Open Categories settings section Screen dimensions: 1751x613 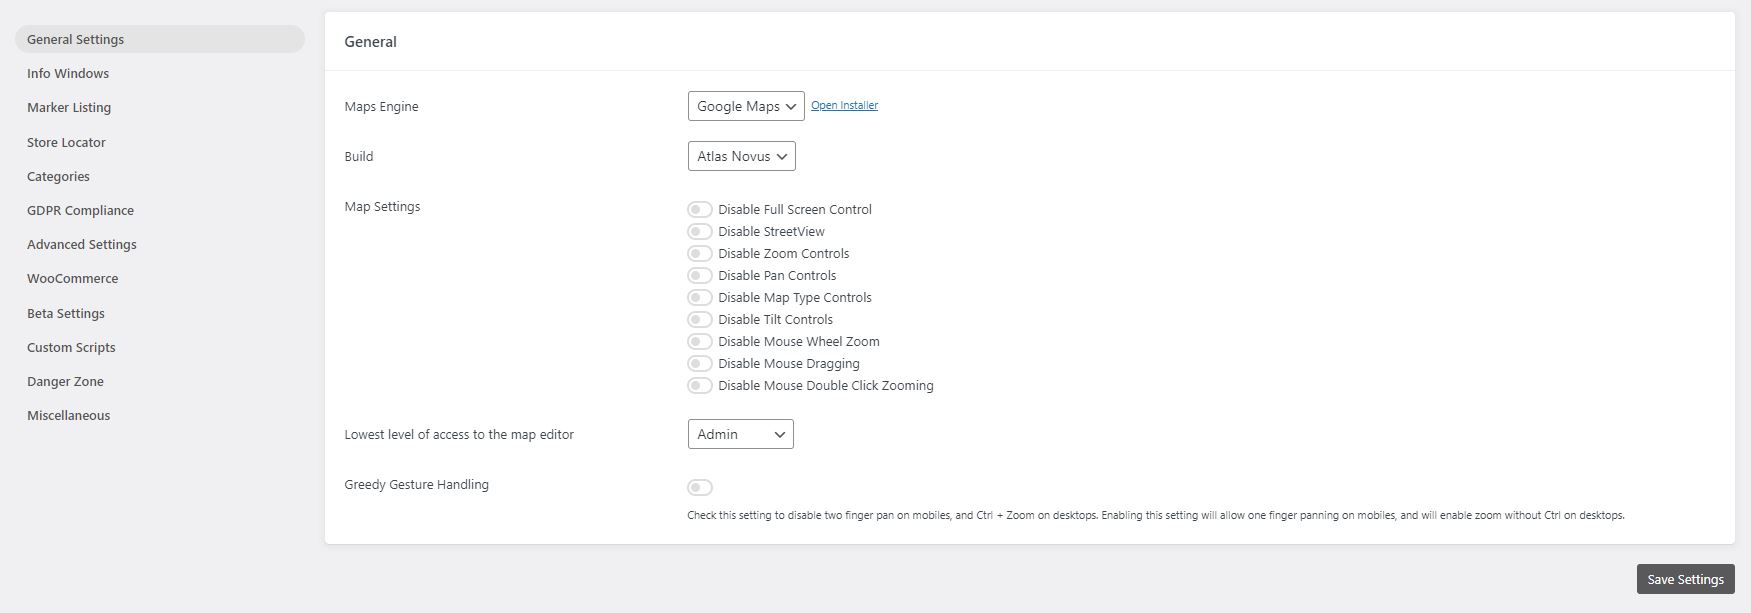[58, 176]
